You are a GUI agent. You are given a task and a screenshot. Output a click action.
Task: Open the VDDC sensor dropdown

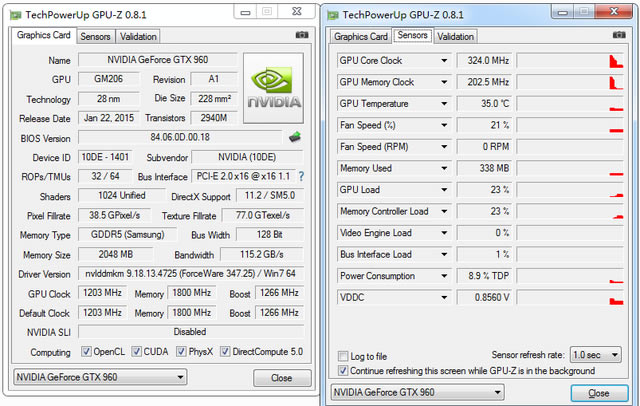point(444,297)
